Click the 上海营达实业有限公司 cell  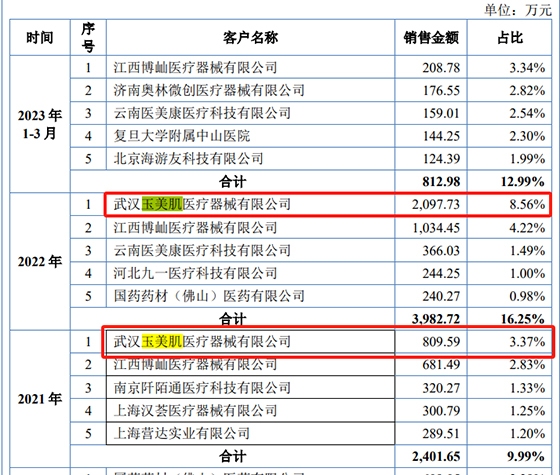pyautogui.click(x=250, y=433)
